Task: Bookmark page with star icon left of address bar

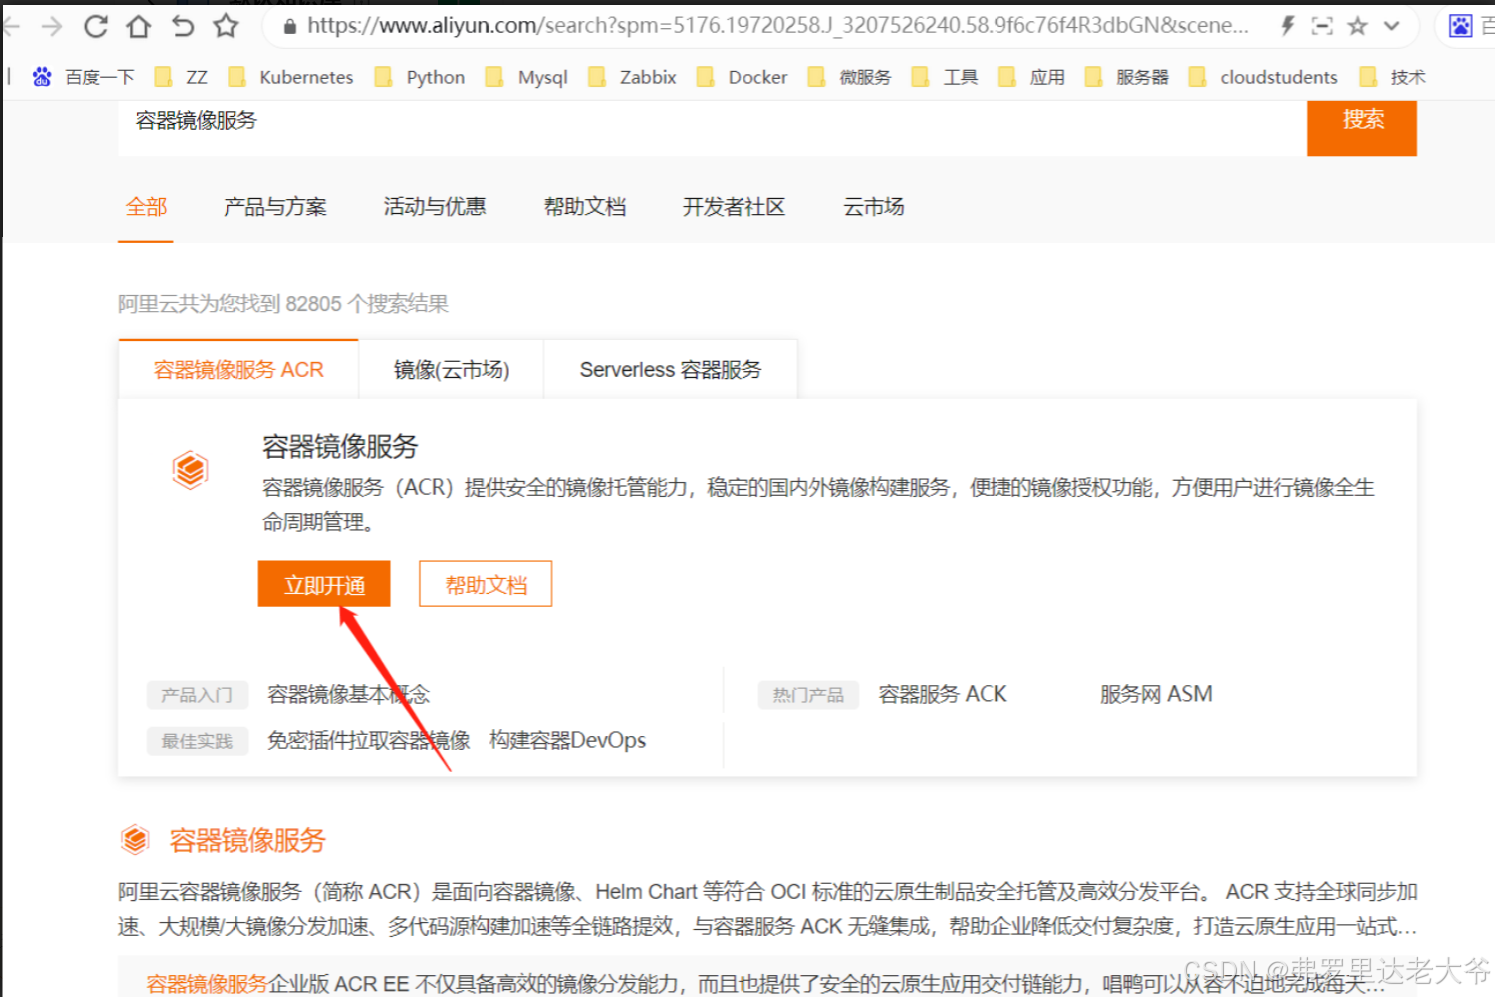Action: pyautogui.click(x=226, y=26)
